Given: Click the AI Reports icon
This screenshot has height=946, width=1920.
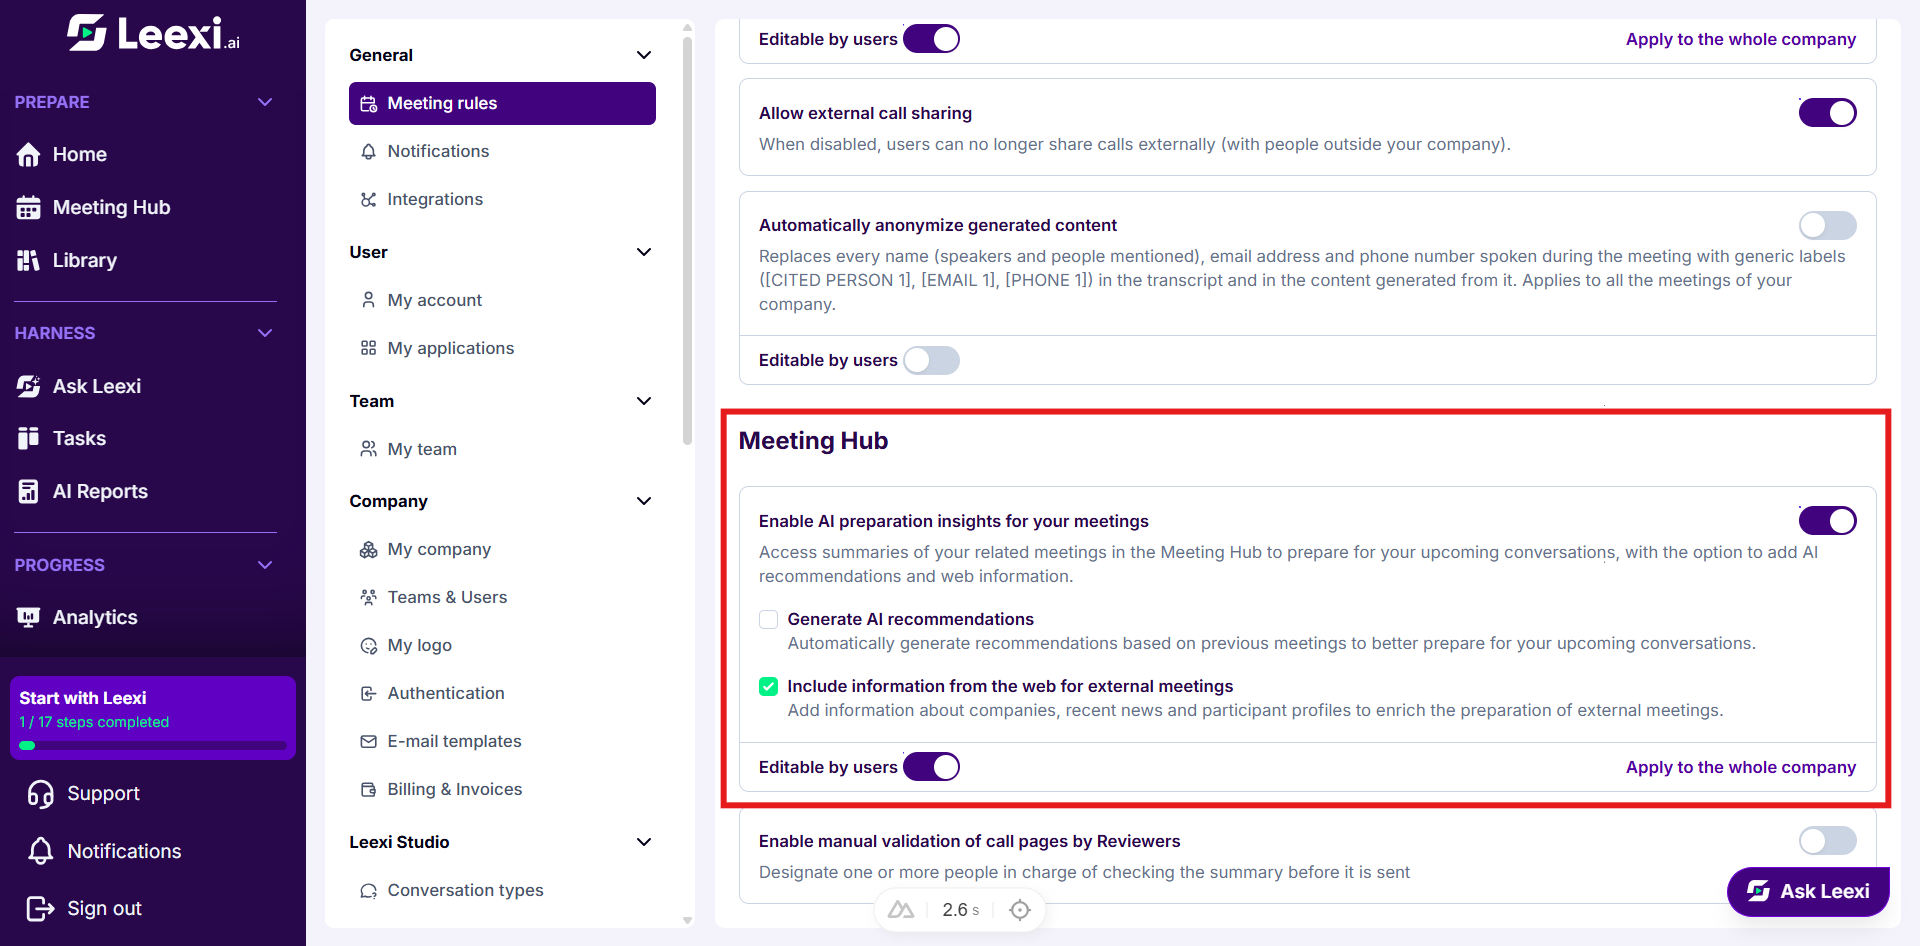Looking at the screenshot, I should coord(28,491).
